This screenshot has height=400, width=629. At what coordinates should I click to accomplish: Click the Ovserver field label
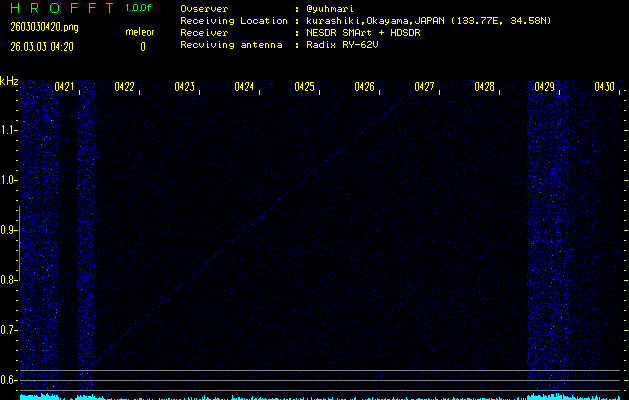point(204,9)
